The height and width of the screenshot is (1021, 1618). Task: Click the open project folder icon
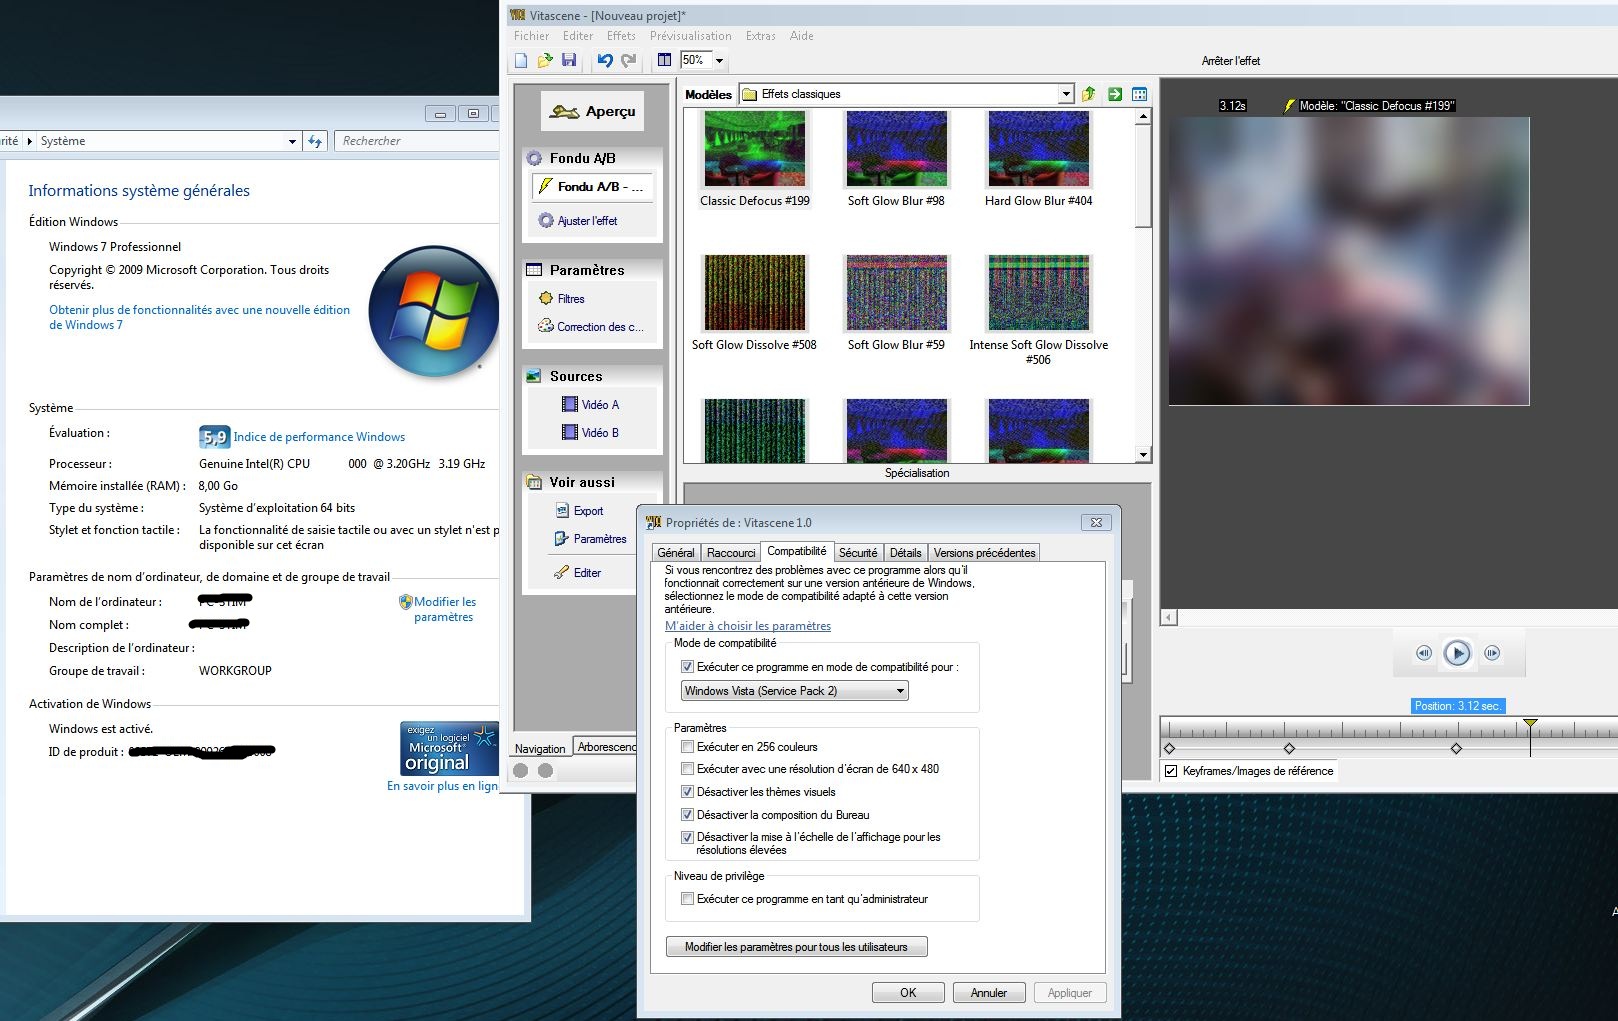(545, 60)
